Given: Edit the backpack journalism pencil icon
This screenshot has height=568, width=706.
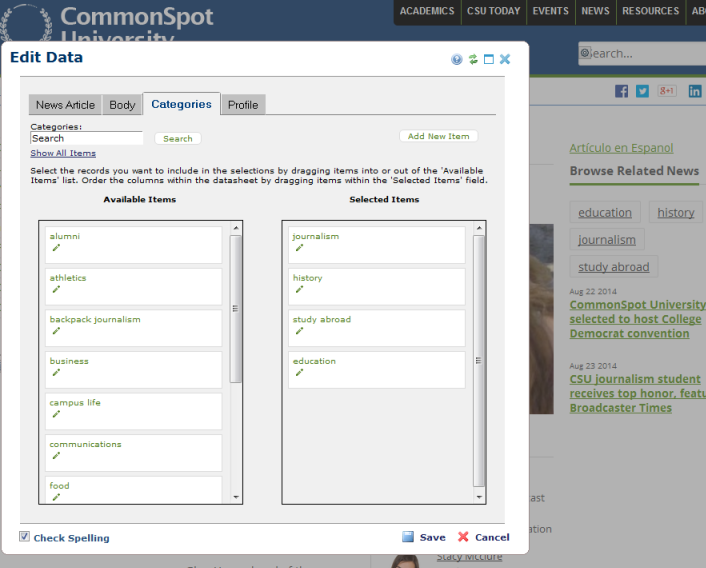Looking at the screenshot, I should [x=56, y=331].
